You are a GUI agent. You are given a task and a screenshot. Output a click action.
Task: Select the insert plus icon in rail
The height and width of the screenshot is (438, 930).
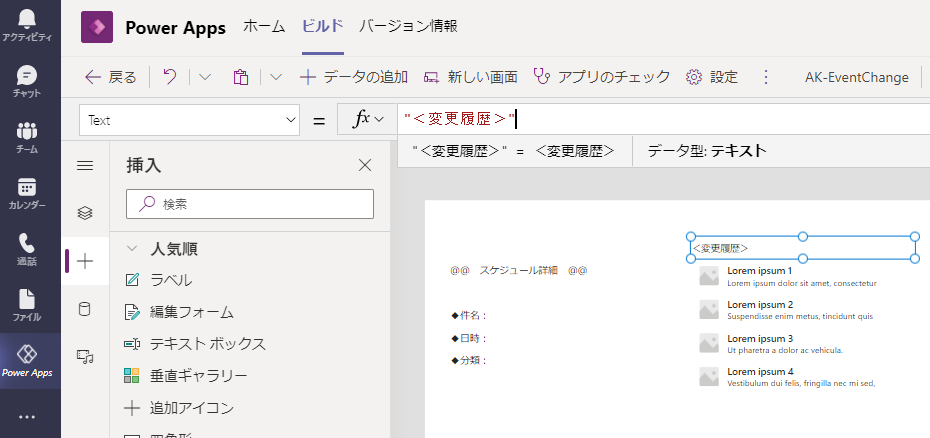[85, 261]
